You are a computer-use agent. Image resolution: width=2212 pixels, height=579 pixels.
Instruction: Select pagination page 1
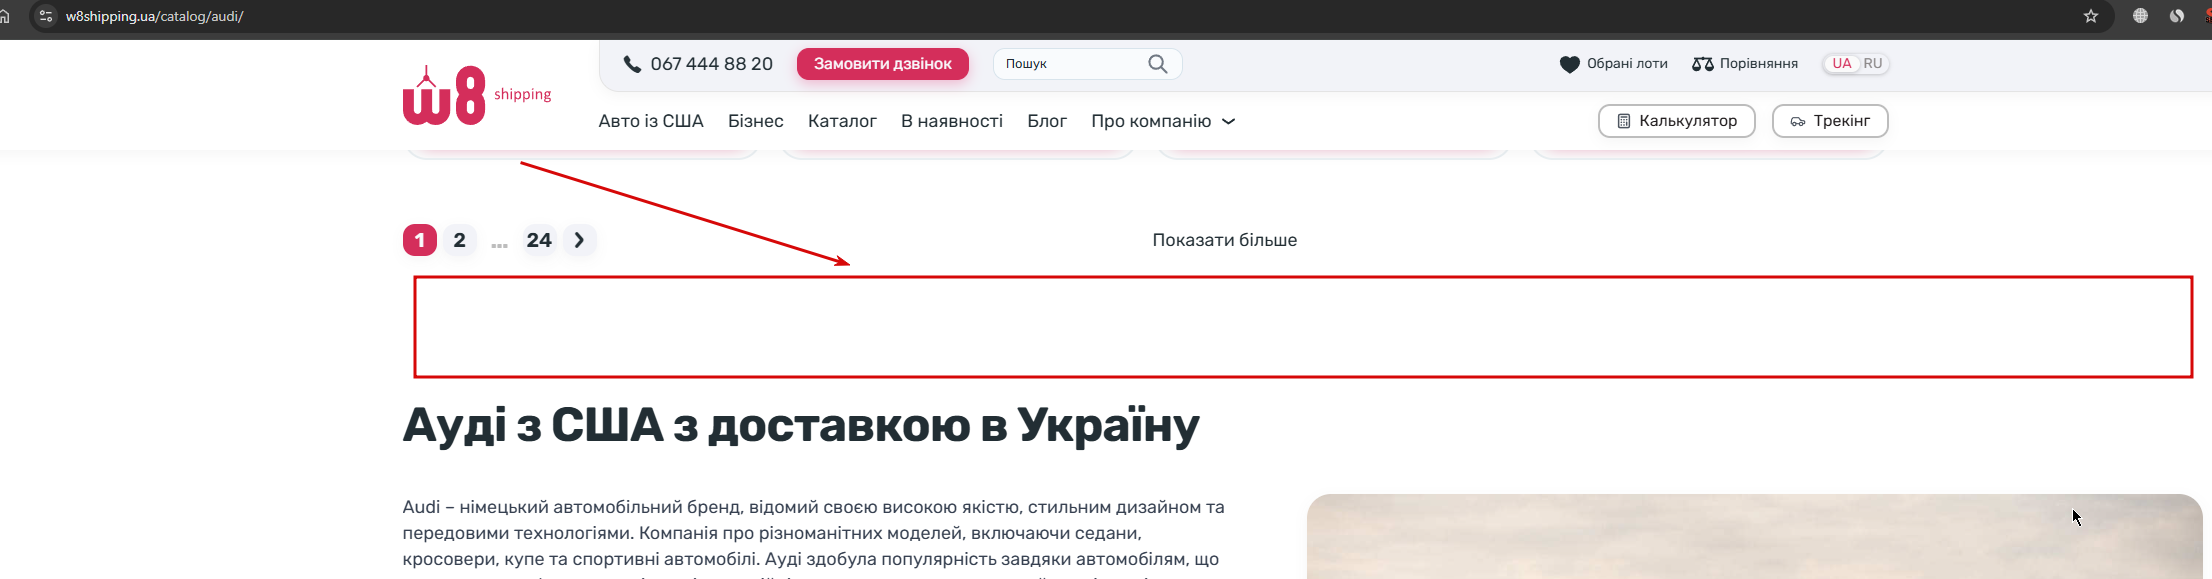tap(420, 240)
